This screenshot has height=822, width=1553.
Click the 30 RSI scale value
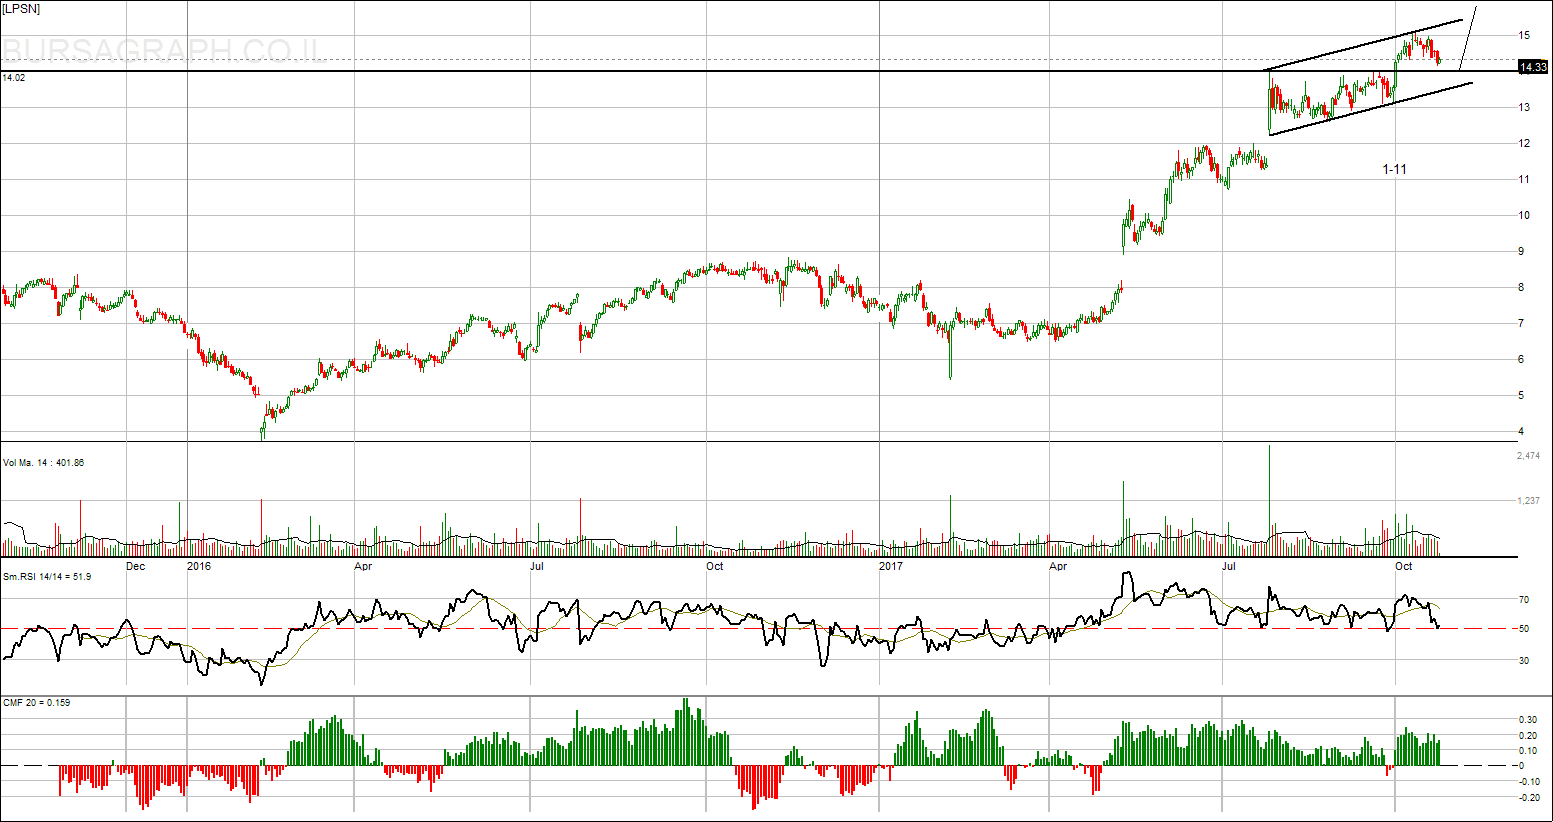tap(1524, 660)
